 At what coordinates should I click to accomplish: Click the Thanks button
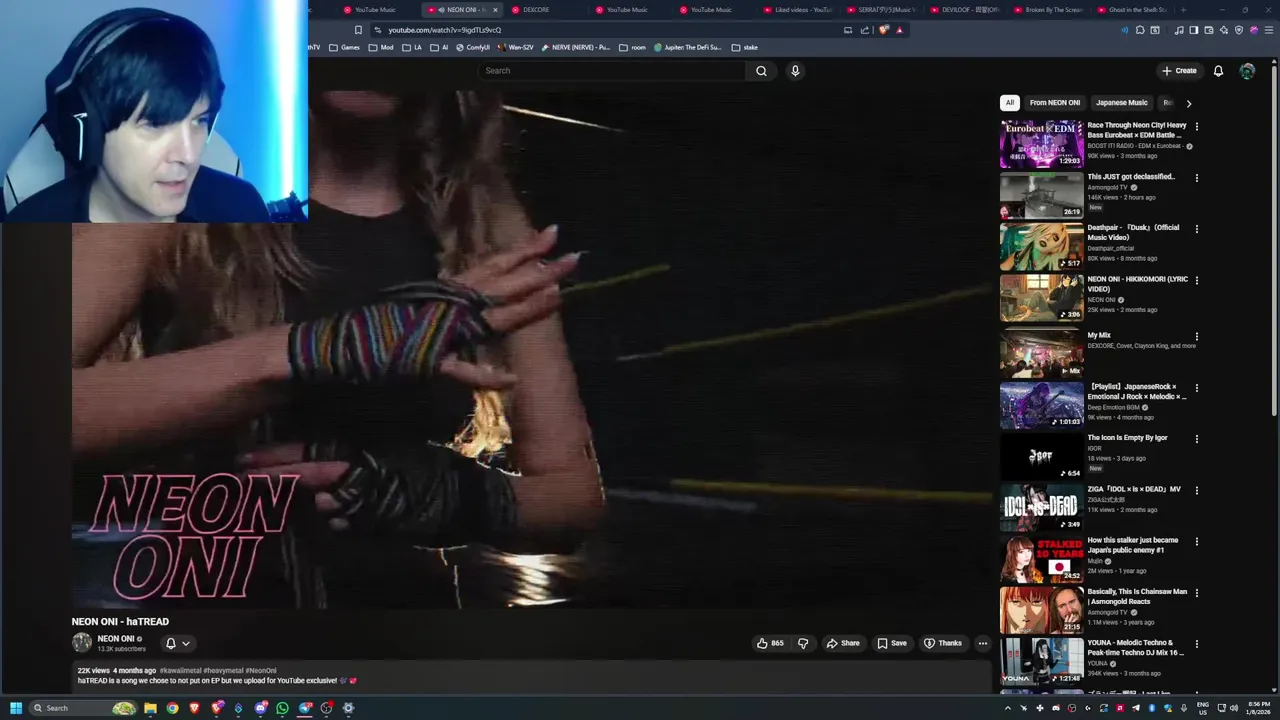[942, 643]
